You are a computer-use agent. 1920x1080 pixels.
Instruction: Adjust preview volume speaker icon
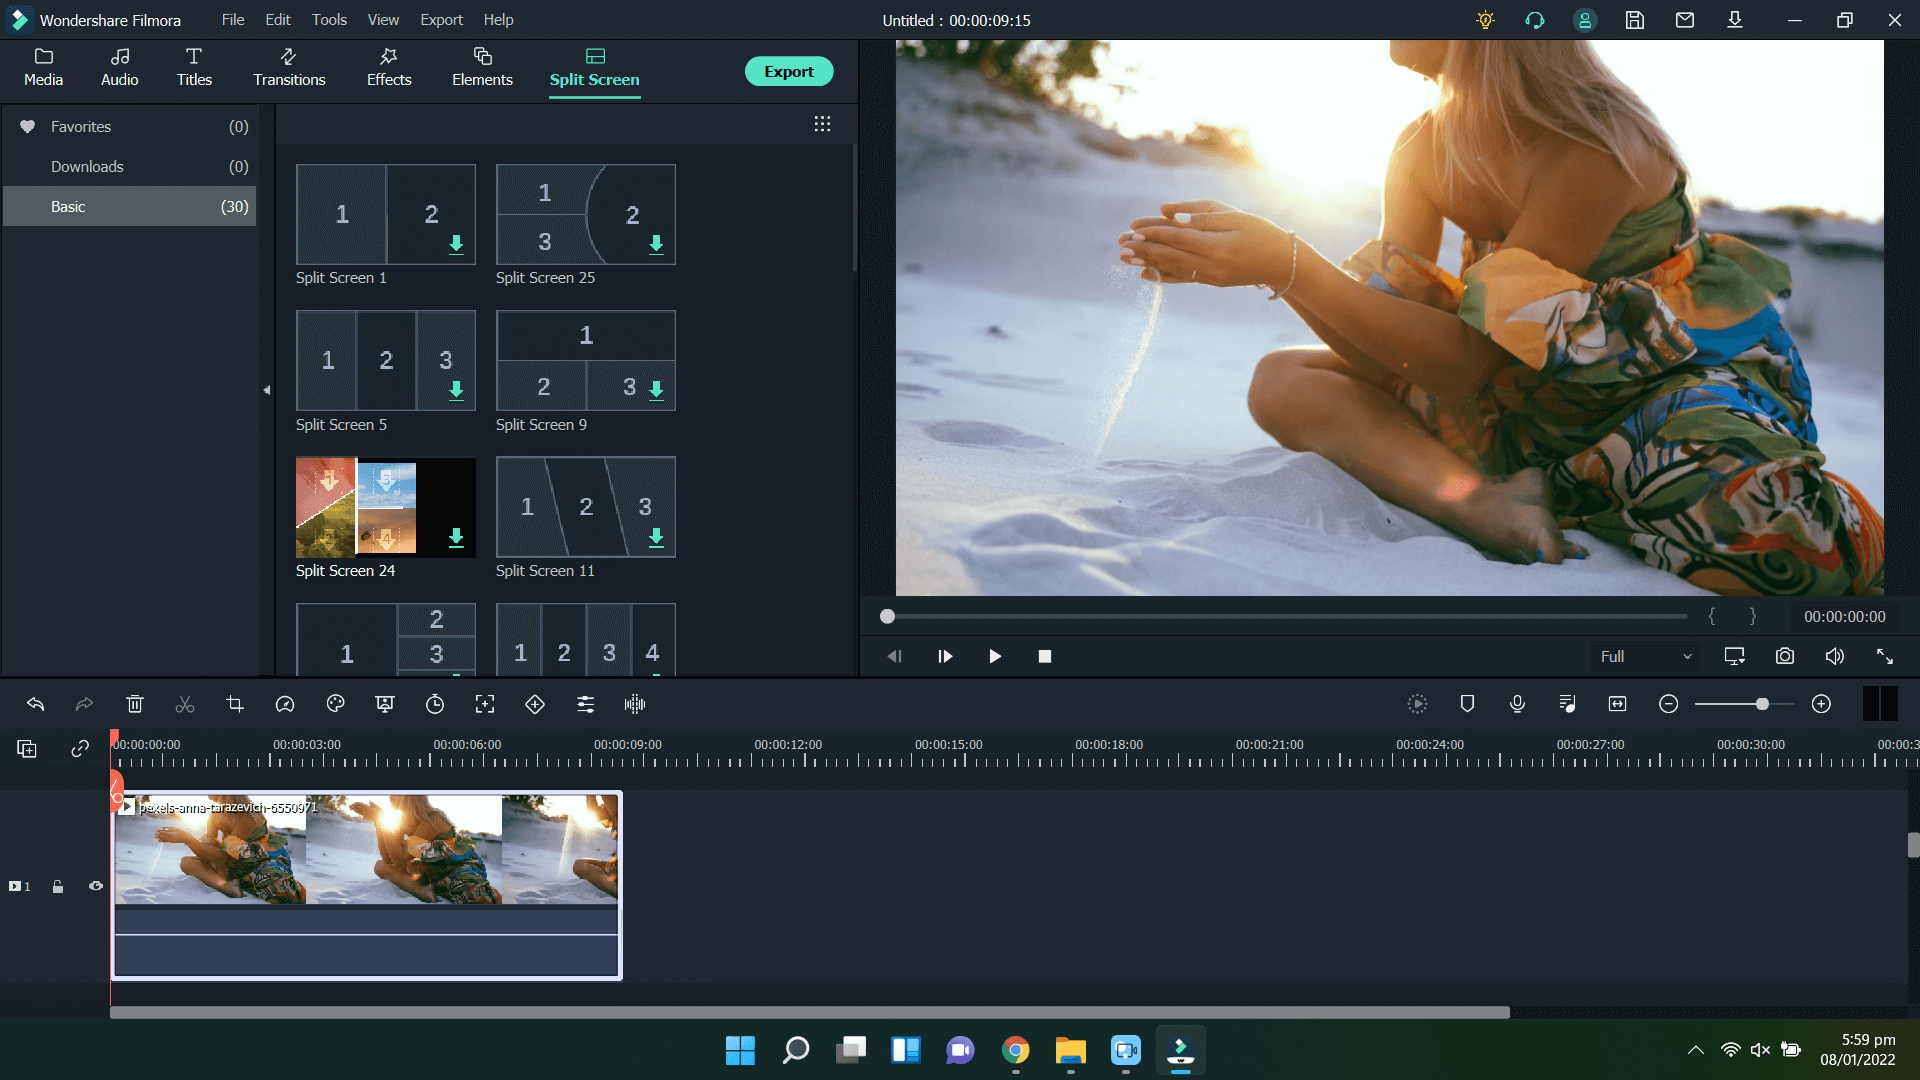(x=1834, y=656)
